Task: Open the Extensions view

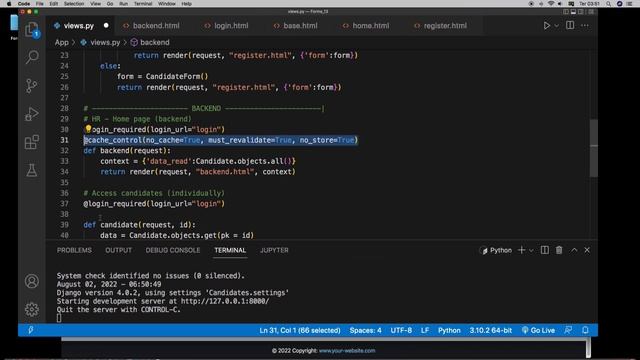Action: (32, 142)
